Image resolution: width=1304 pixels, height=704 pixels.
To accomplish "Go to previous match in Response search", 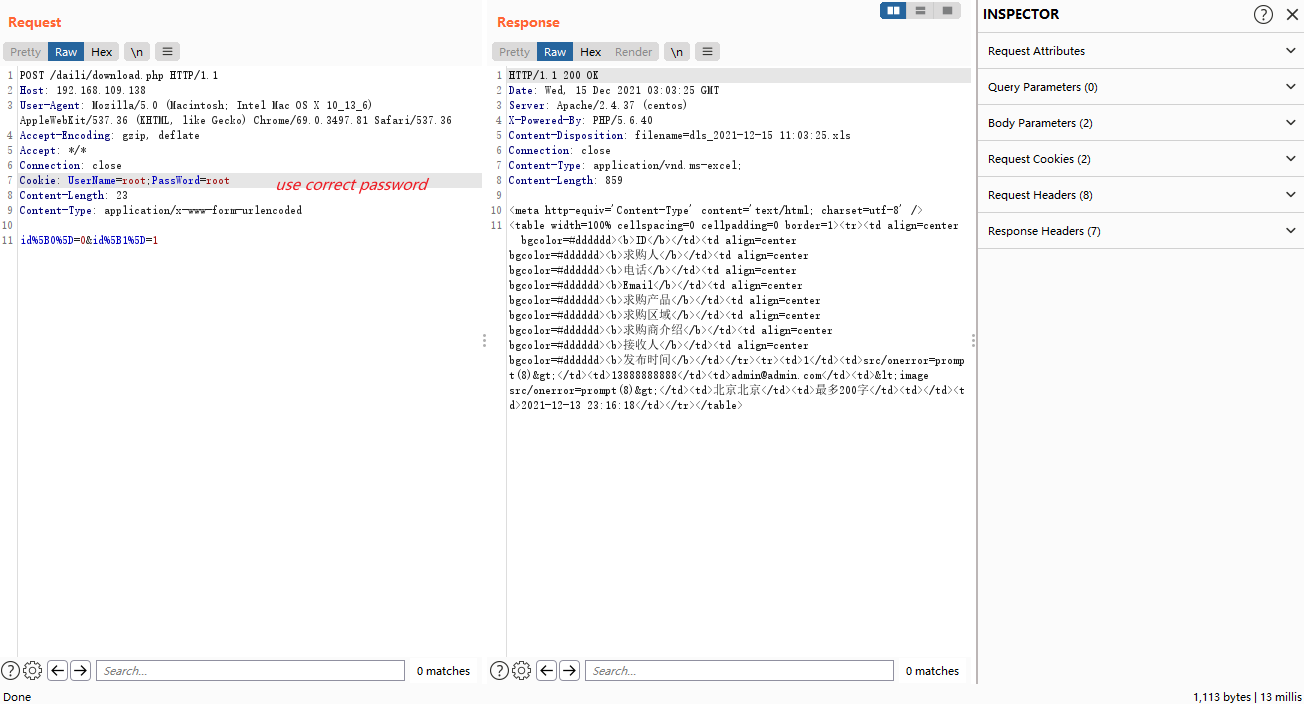I will pyautogui.click(x=547, y=671).
